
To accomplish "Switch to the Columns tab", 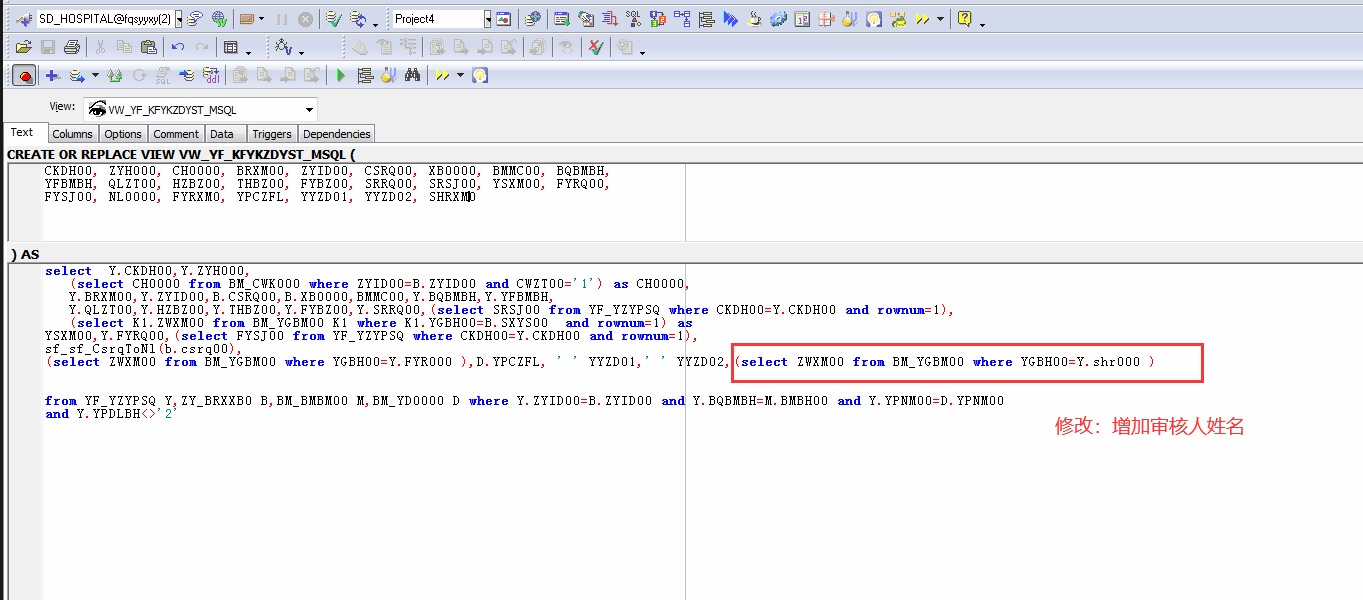I will click(x=72, y=134).
